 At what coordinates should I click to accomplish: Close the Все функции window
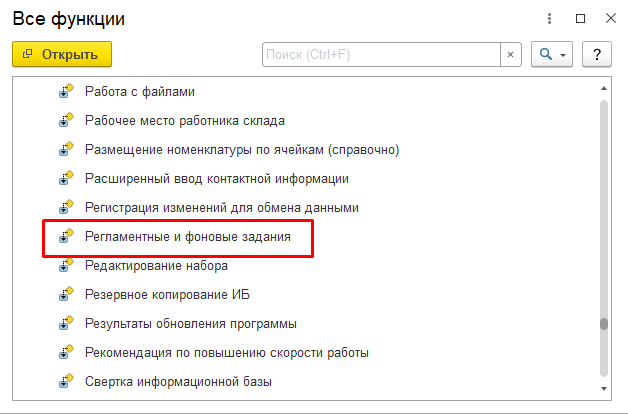(x=611, y=18)
